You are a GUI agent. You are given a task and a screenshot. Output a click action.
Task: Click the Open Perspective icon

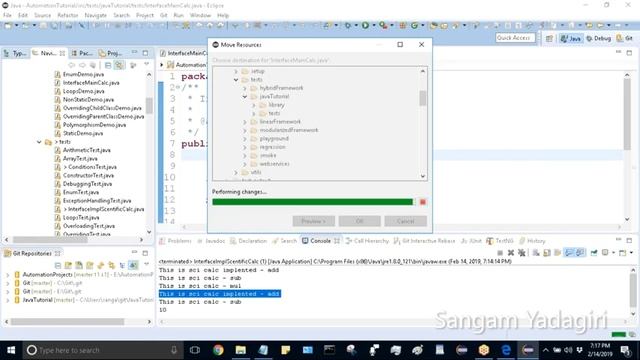pos(549,38)
